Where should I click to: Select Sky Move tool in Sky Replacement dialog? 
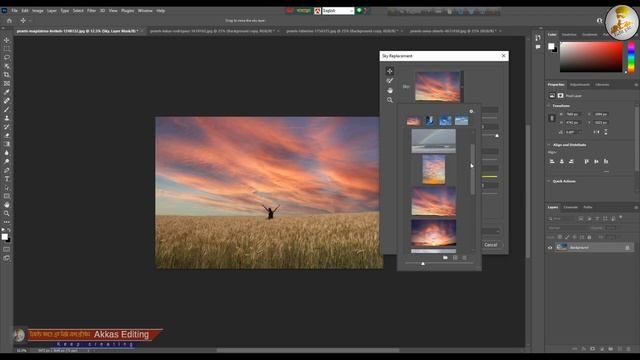click(390, 71)
